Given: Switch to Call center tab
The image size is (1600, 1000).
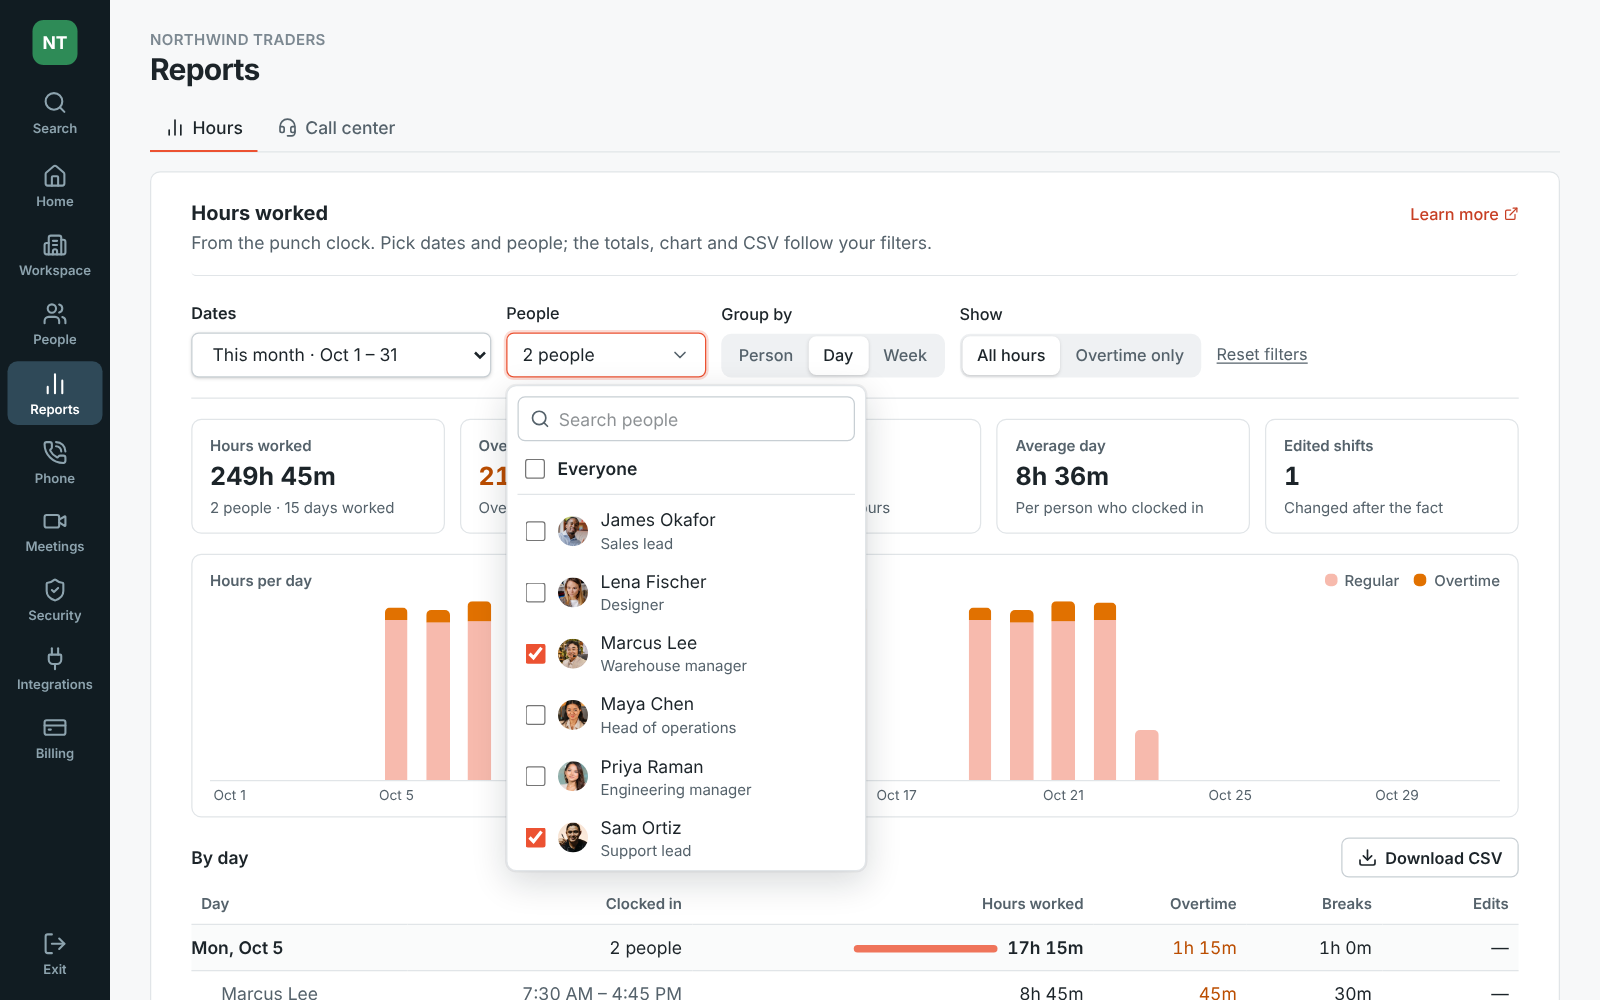Looking at the screenshot, I should (336, 128).
